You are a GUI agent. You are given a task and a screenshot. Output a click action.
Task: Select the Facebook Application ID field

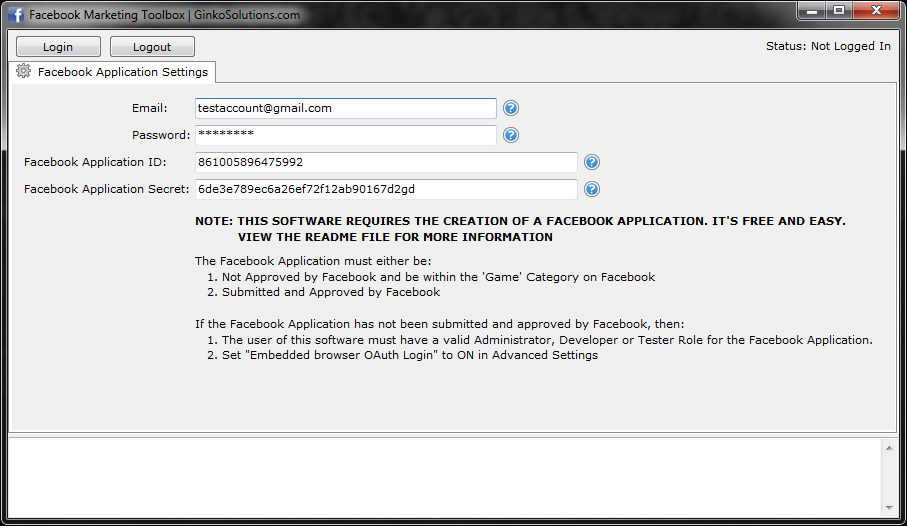(385, 162)
